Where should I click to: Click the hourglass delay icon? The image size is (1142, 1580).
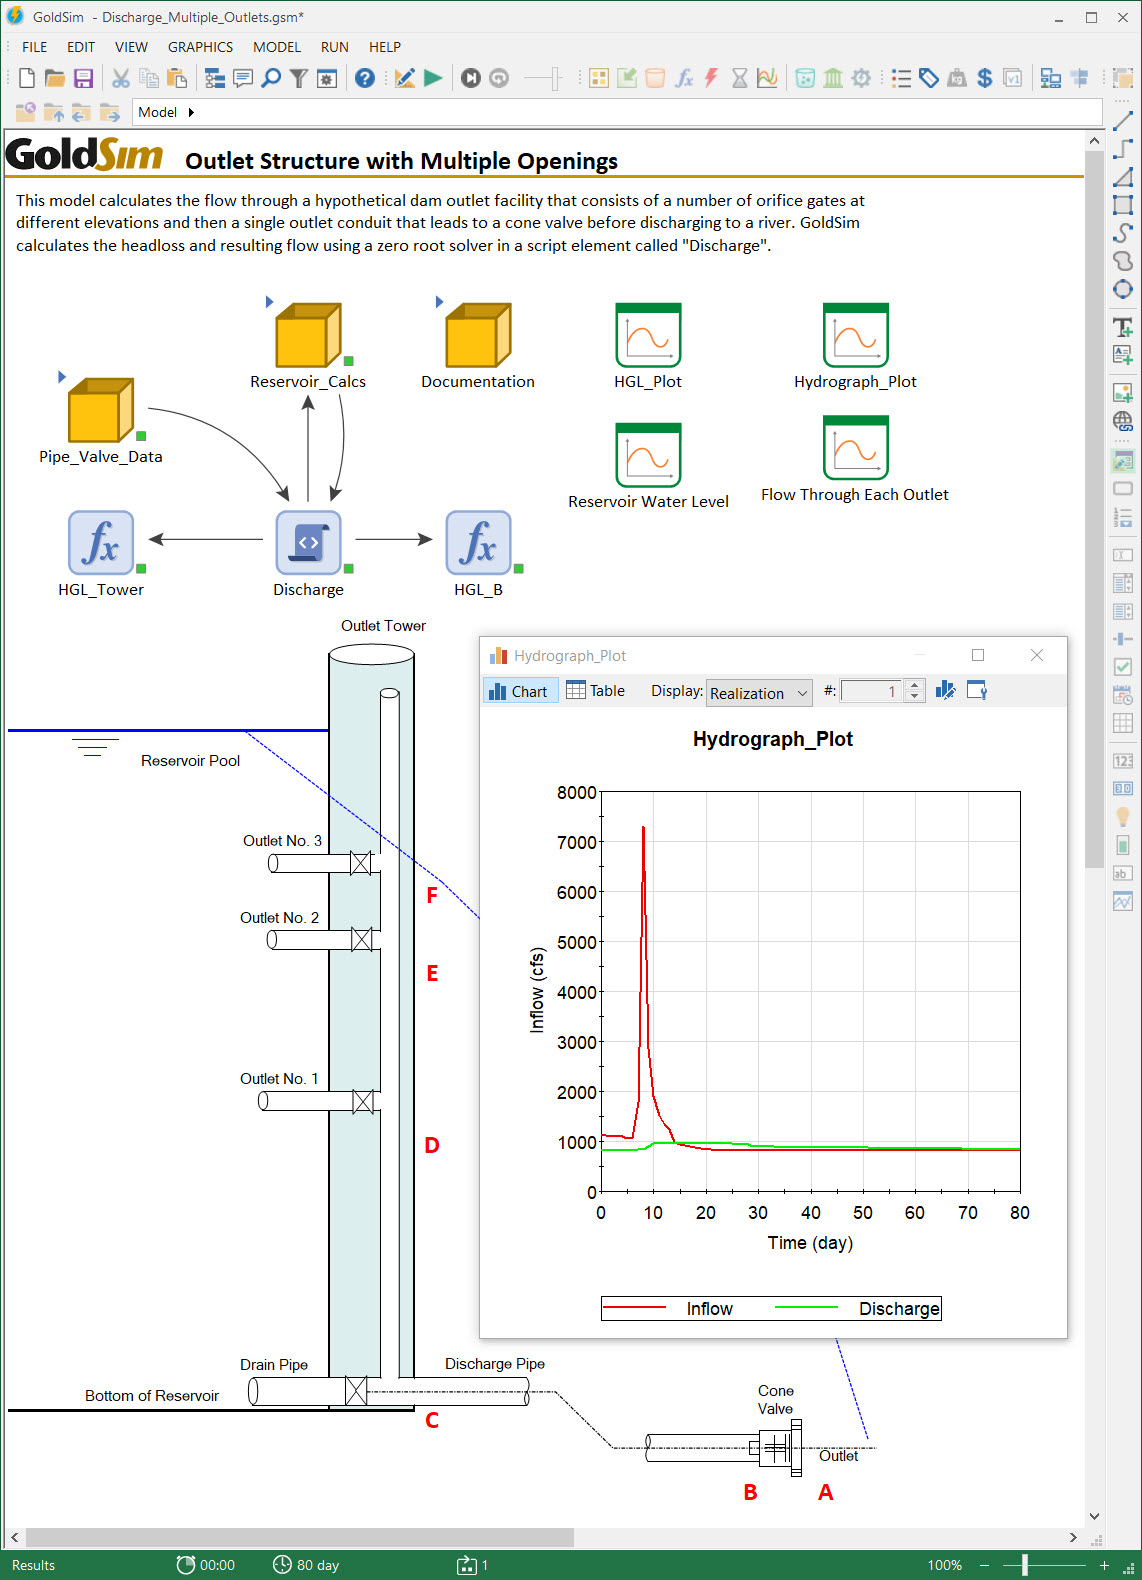[740, 78]
